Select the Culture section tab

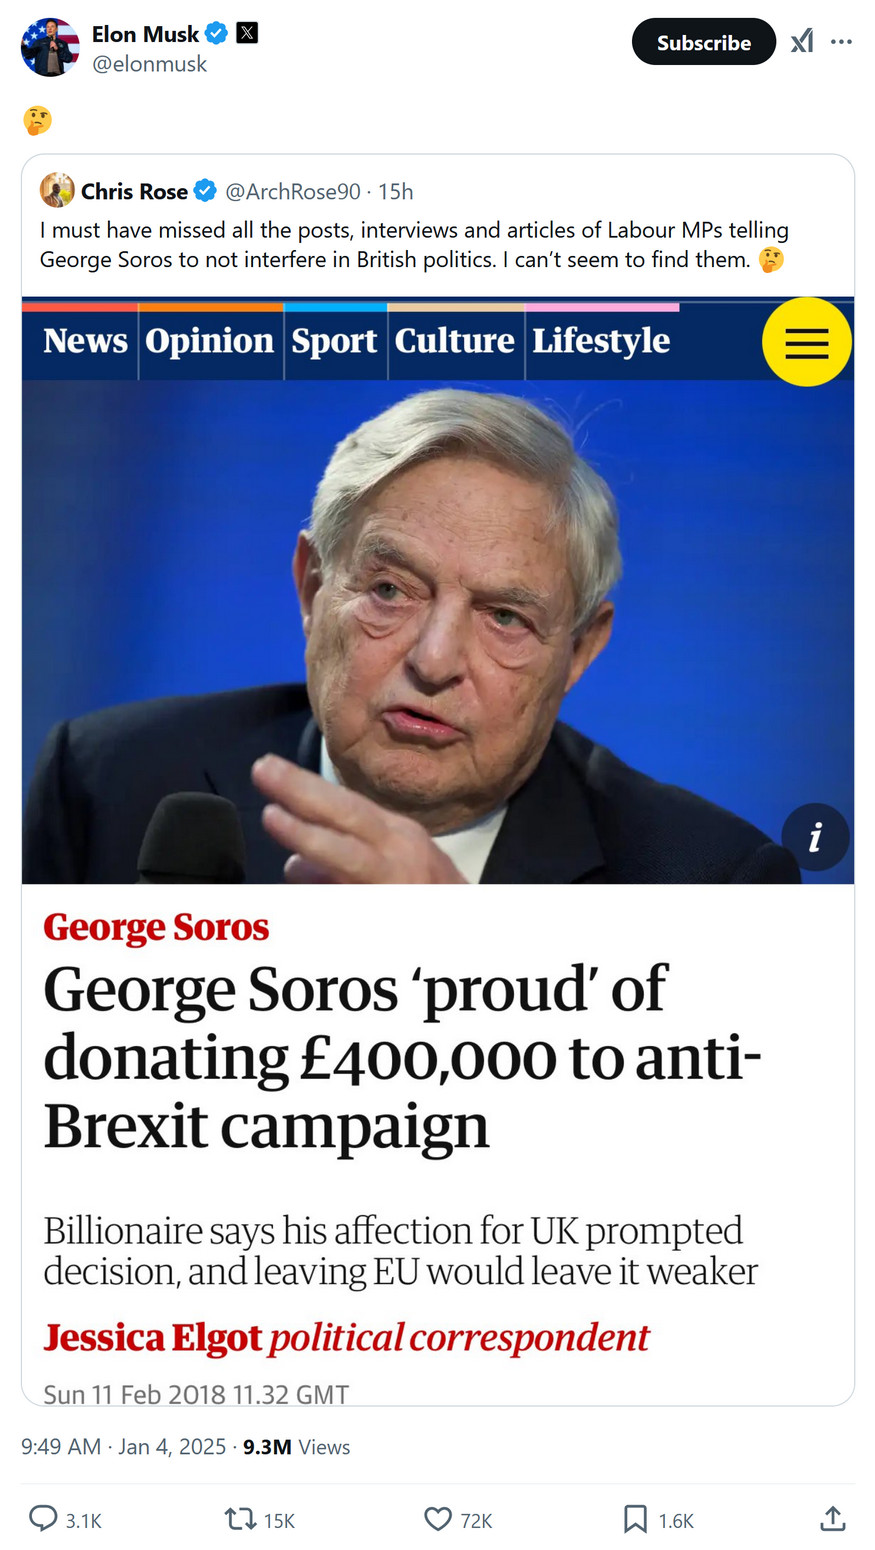point(454,341)
